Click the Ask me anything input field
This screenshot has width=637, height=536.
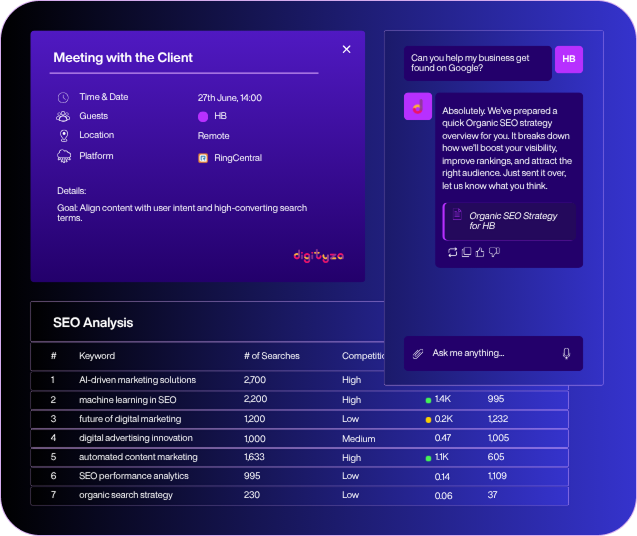click(490, 353)
